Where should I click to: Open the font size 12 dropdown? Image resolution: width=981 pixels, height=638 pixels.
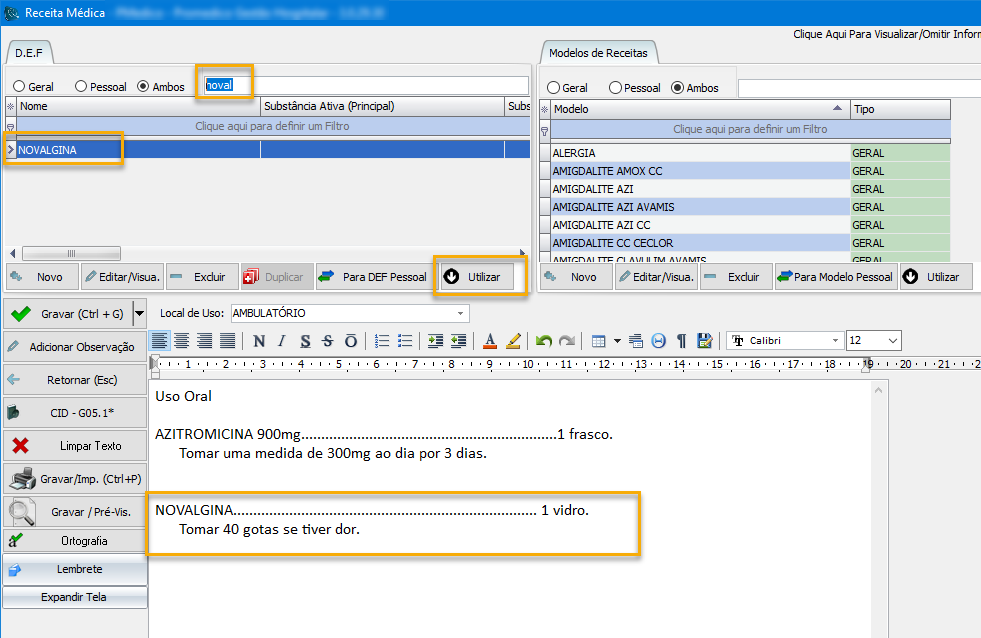click(x=892, y=341)
